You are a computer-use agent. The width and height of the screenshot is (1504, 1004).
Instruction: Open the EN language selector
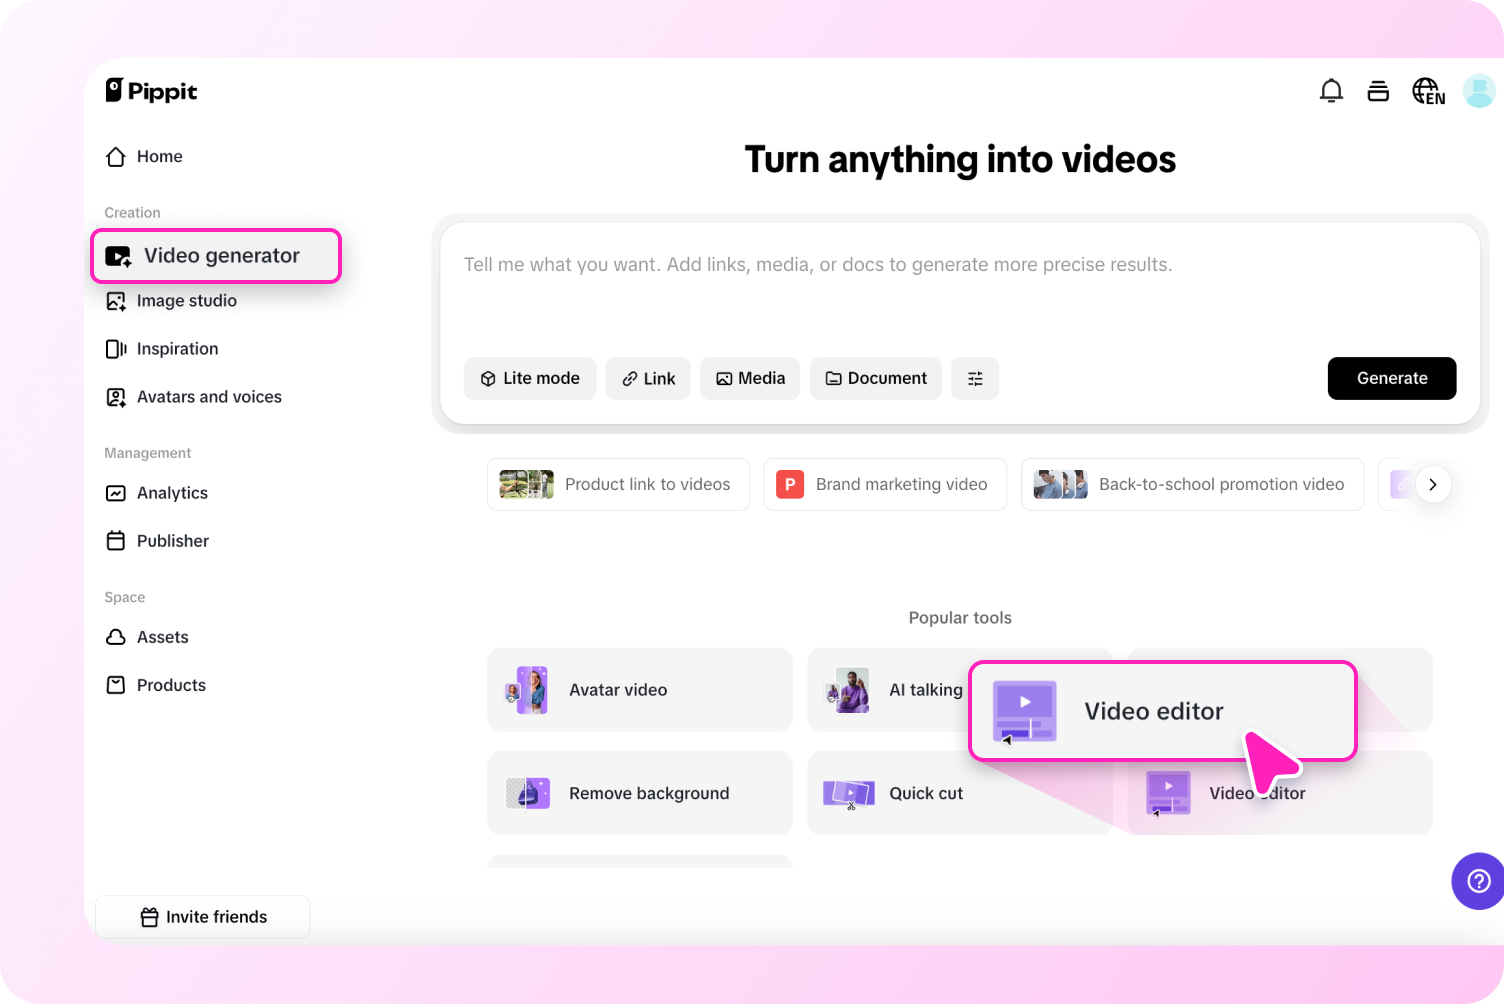pyautogui.click(x=1428, y=90)
